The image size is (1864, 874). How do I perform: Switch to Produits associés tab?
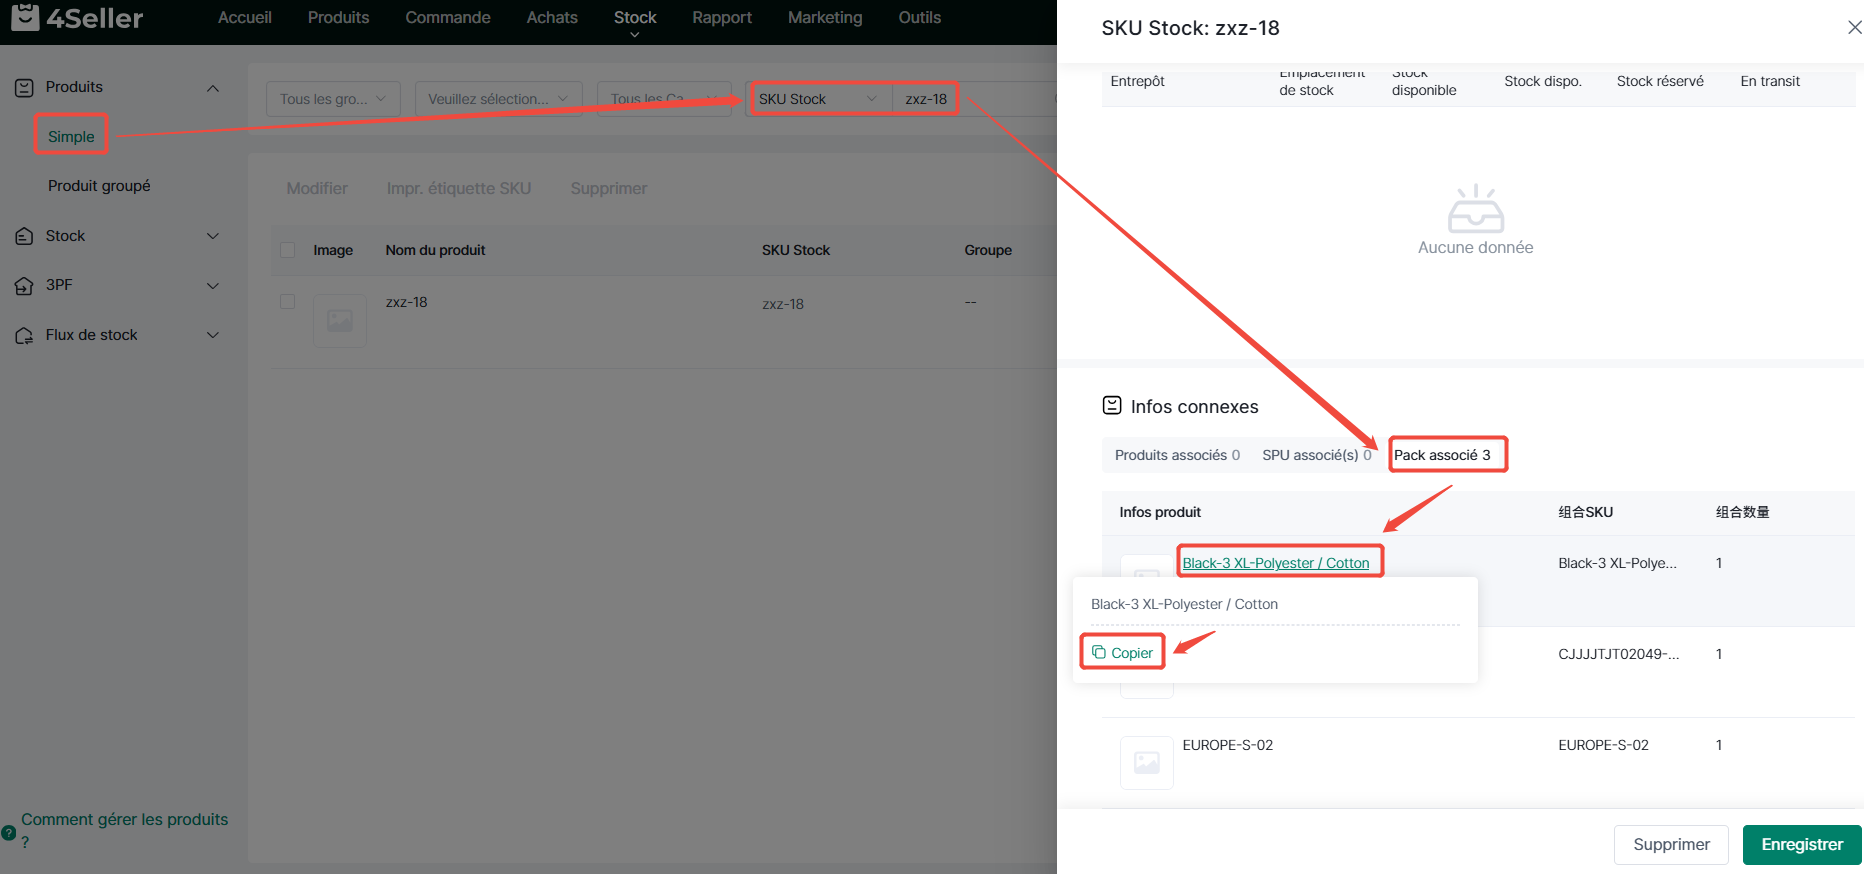(x=1177, y=455)
